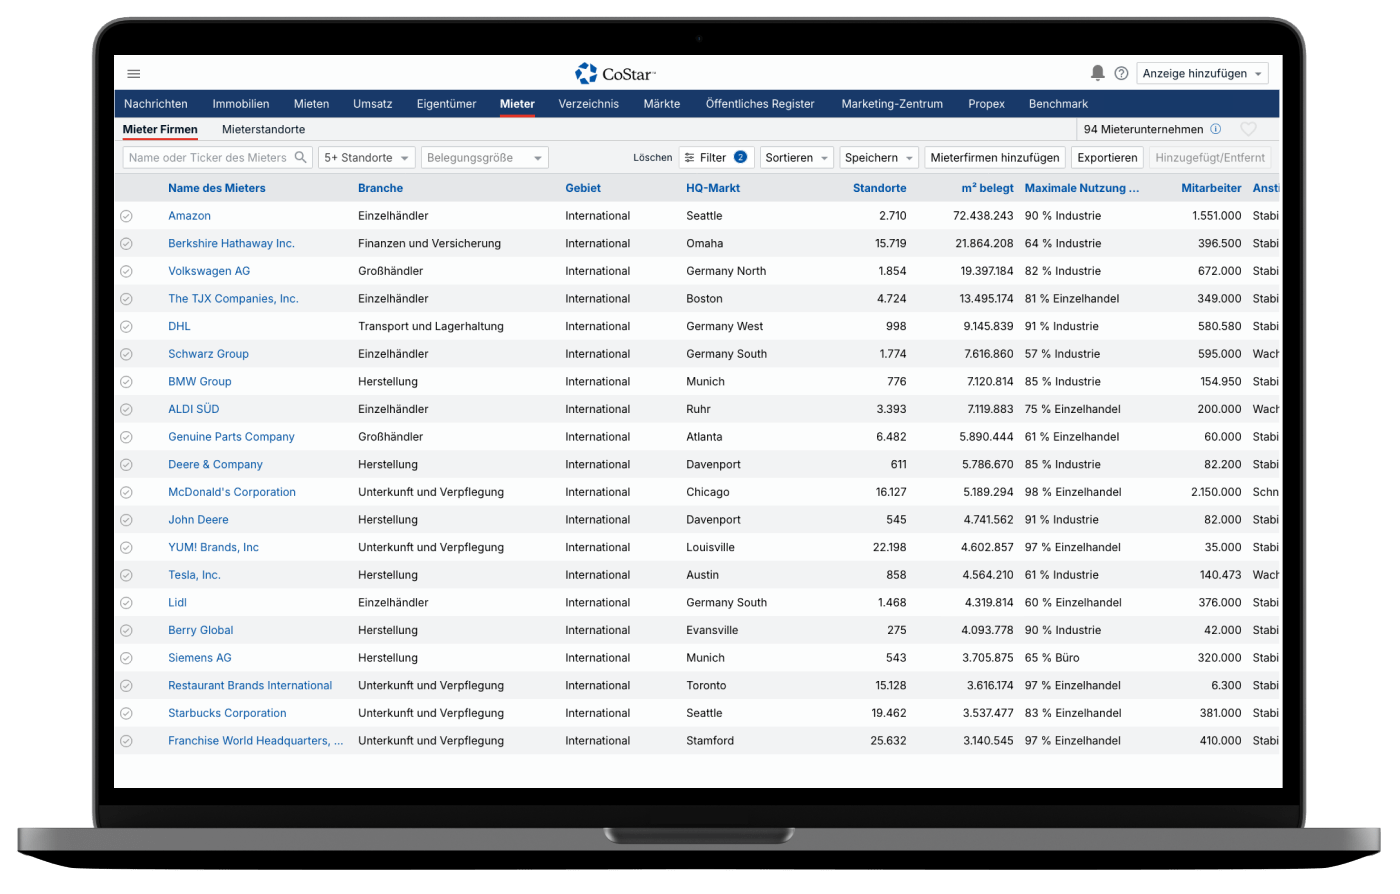Open Franchise World Headquarters link
1400x894 pixels.
click(x=255, y=741)
